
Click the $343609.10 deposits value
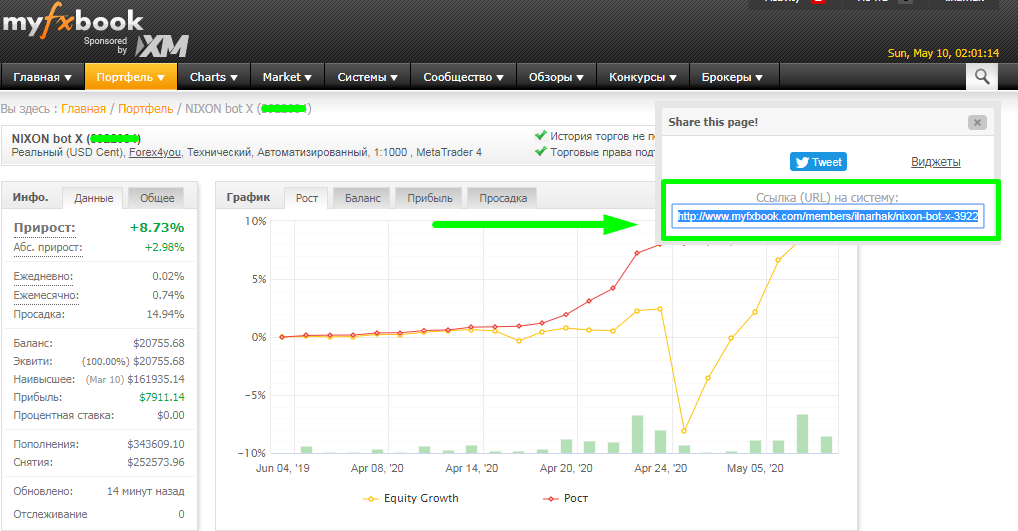[x=156, y=444]
